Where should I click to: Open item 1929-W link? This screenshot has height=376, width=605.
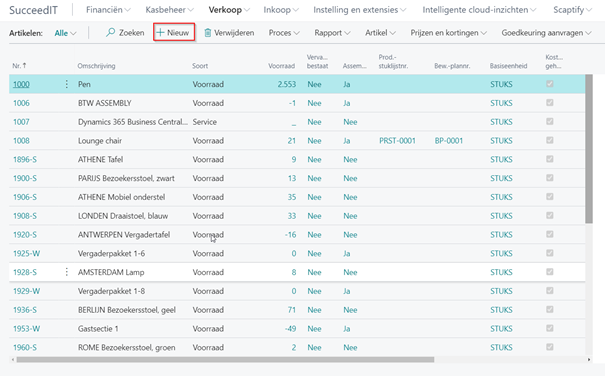point(27,291)
